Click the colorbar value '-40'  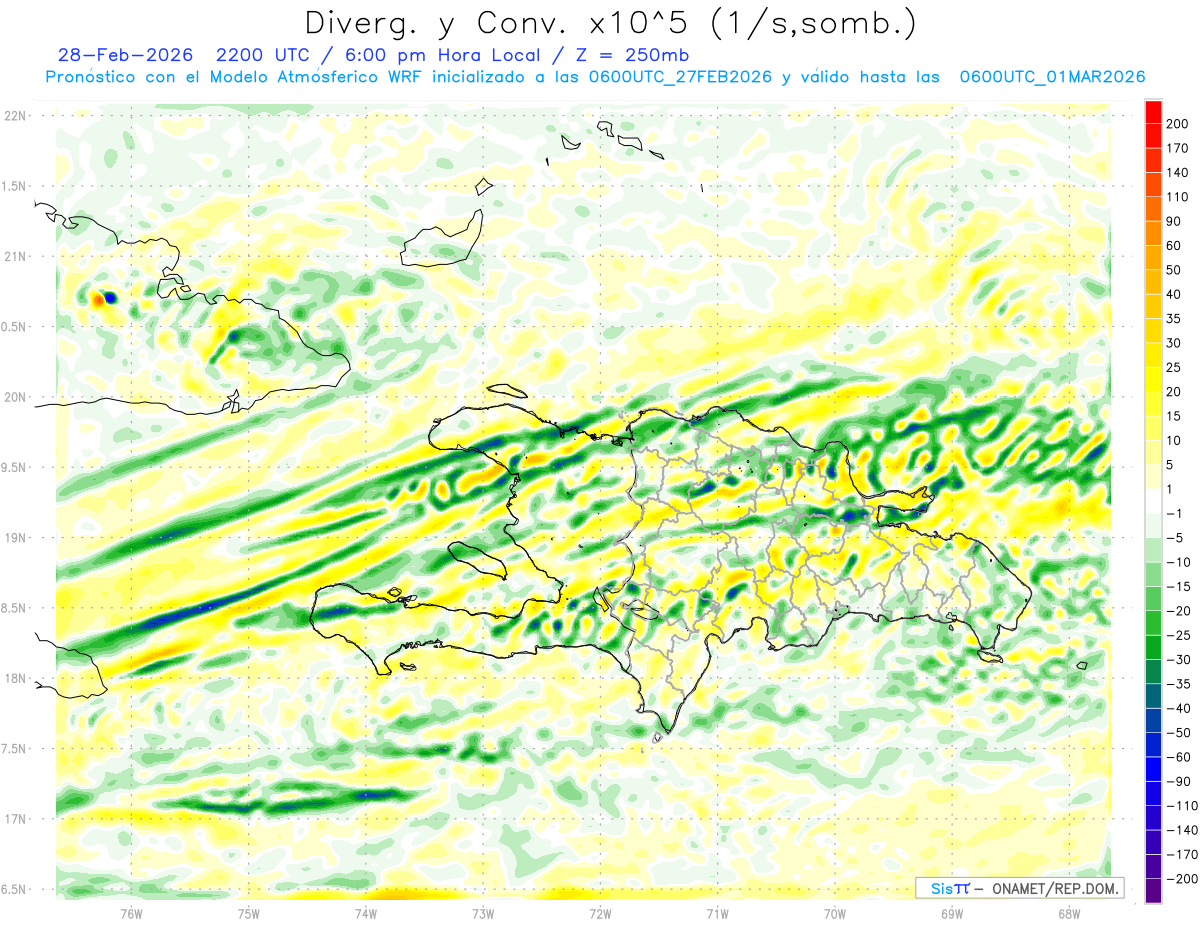pyautogui.click(x=1180, y=707)
